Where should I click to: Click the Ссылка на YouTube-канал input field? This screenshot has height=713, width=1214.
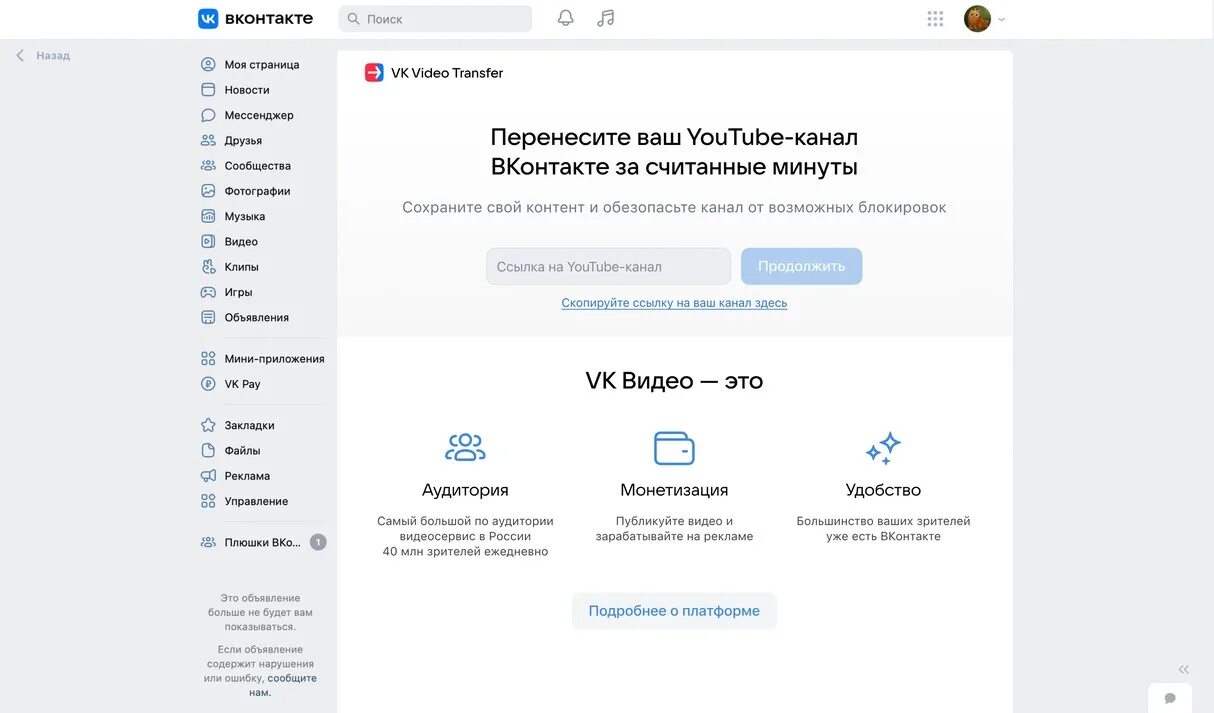tap(609, 267)
